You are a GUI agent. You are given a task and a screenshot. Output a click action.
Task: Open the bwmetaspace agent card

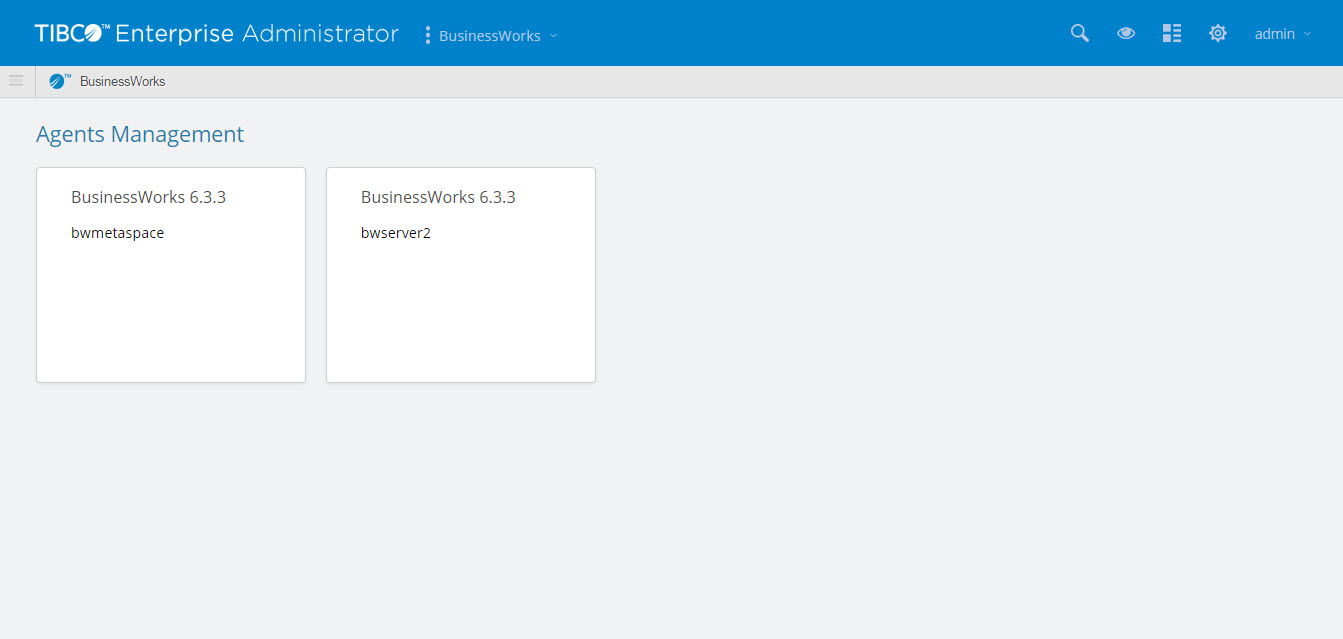click(x=171, y=275)
